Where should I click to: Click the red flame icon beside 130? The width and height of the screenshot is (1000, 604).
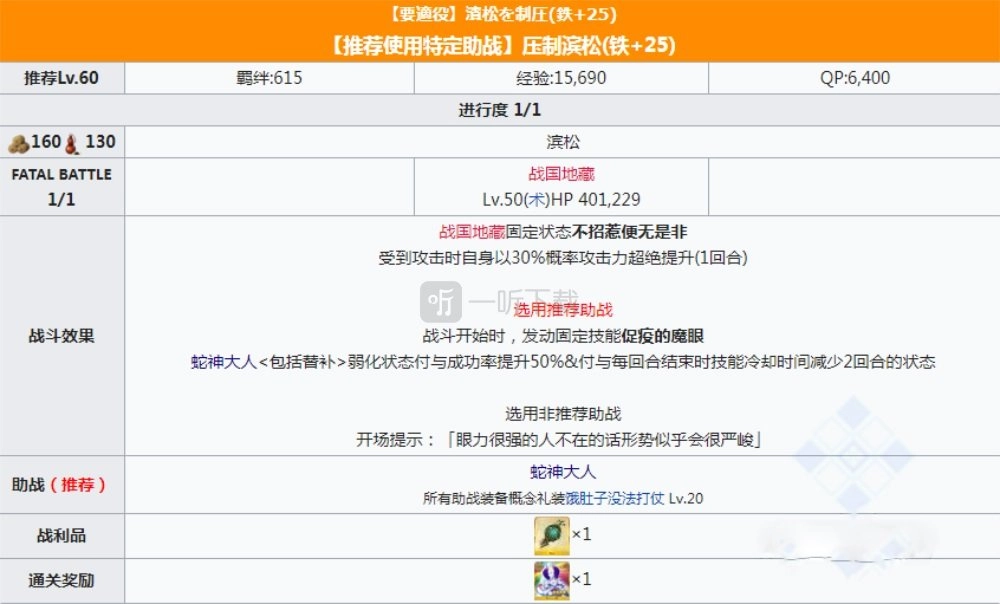(x=71, y=143)
